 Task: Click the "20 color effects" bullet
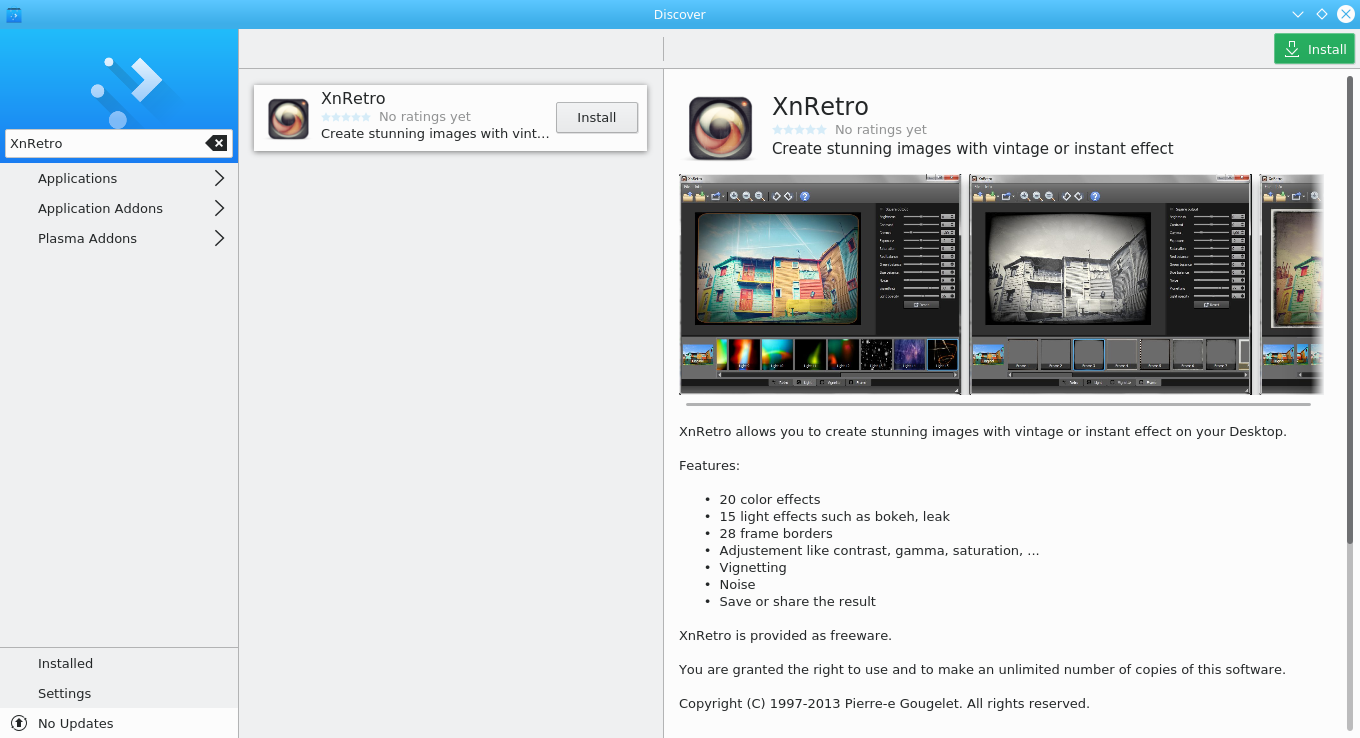pos(770,499)
